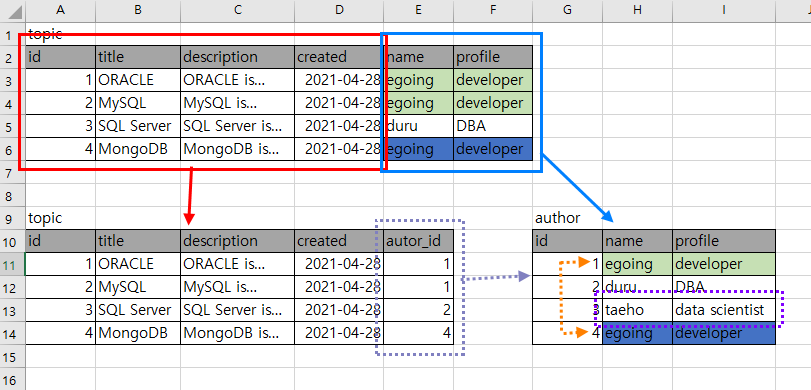Image resolution: width=811 pixels, height=390 pixels.
Task: Select 'created' header cell in row 2
Action: 339,57
